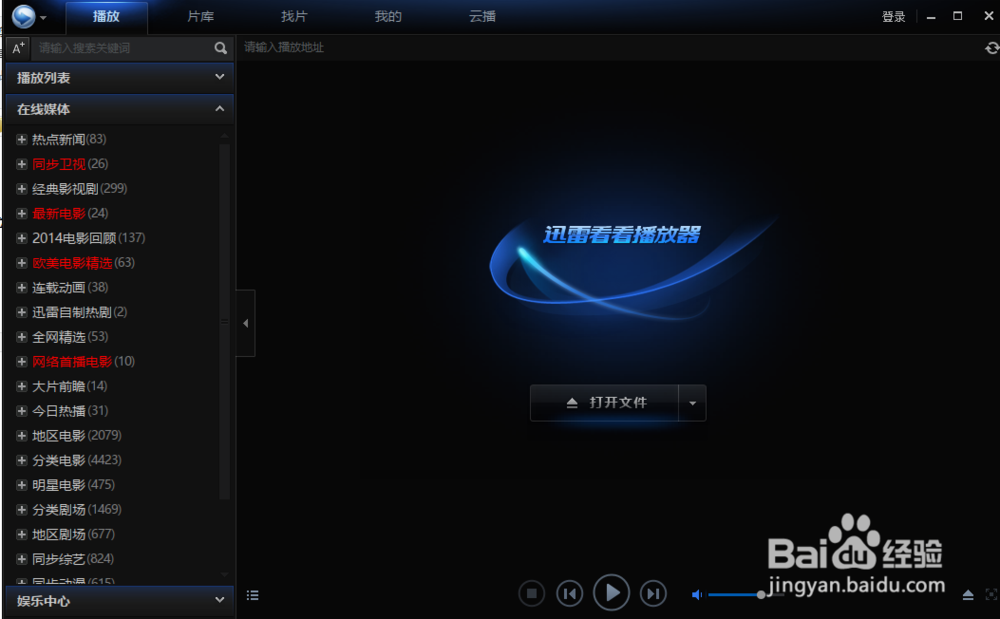Expand the 最新电影 plus icon

tap(21, 213)
